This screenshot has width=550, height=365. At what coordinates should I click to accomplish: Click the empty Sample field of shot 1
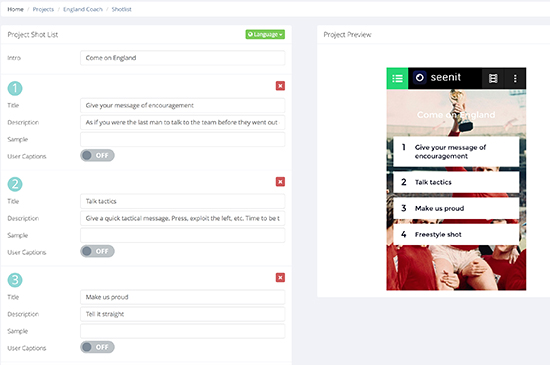(183, 139)
